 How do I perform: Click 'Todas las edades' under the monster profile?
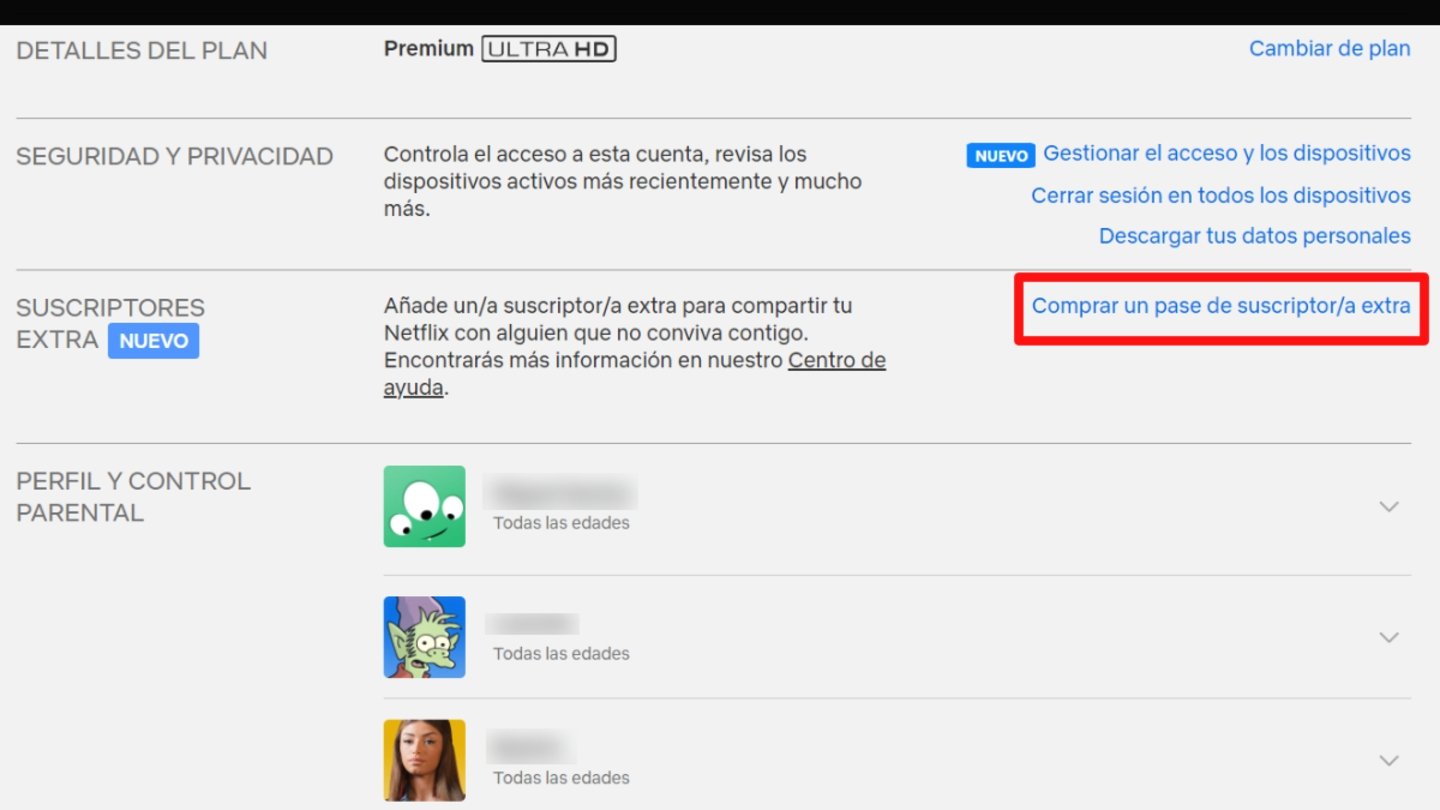pyautogui.click(x=561, y=523)
